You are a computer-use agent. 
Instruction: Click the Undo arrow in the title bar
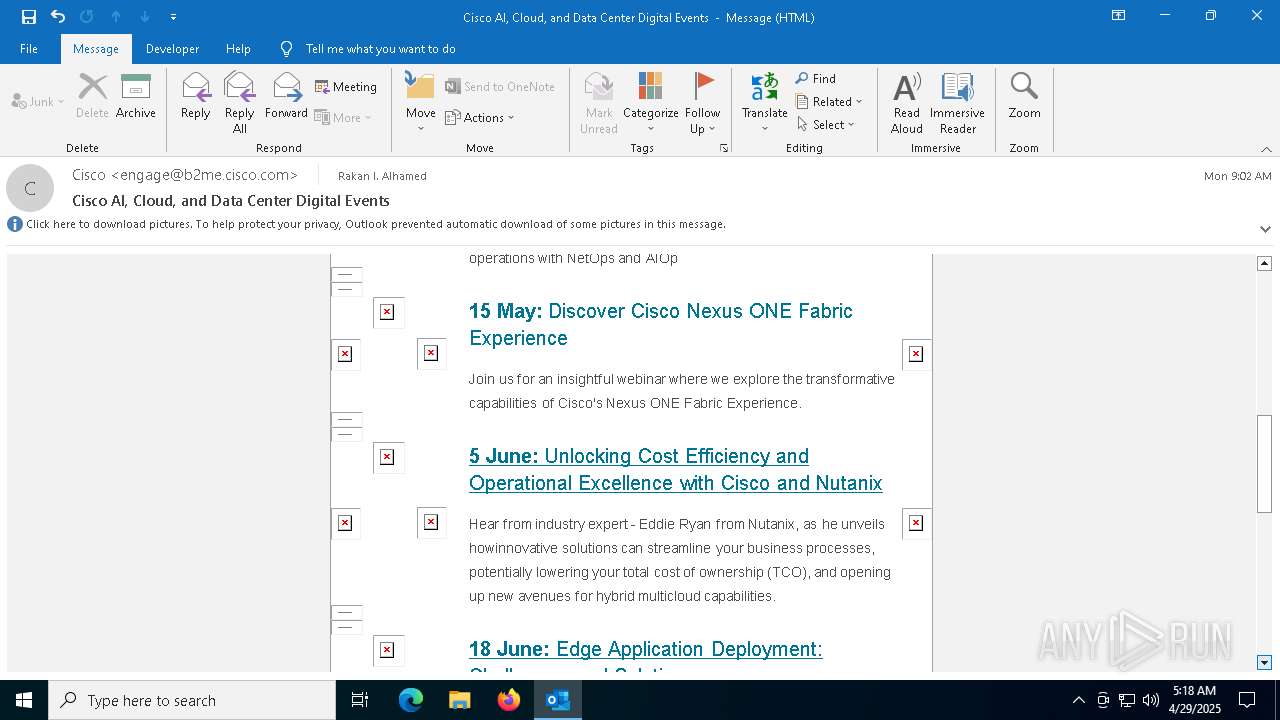click(58, 16)
